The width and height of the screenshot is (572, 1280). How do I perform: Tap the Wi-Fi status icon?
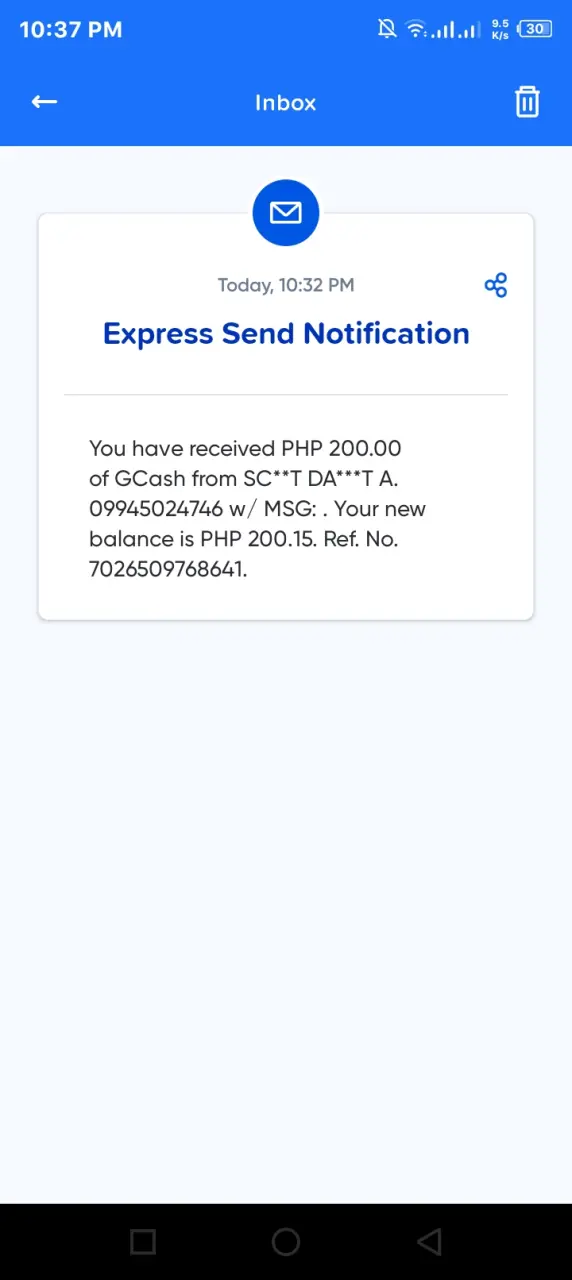click(416, 29)
